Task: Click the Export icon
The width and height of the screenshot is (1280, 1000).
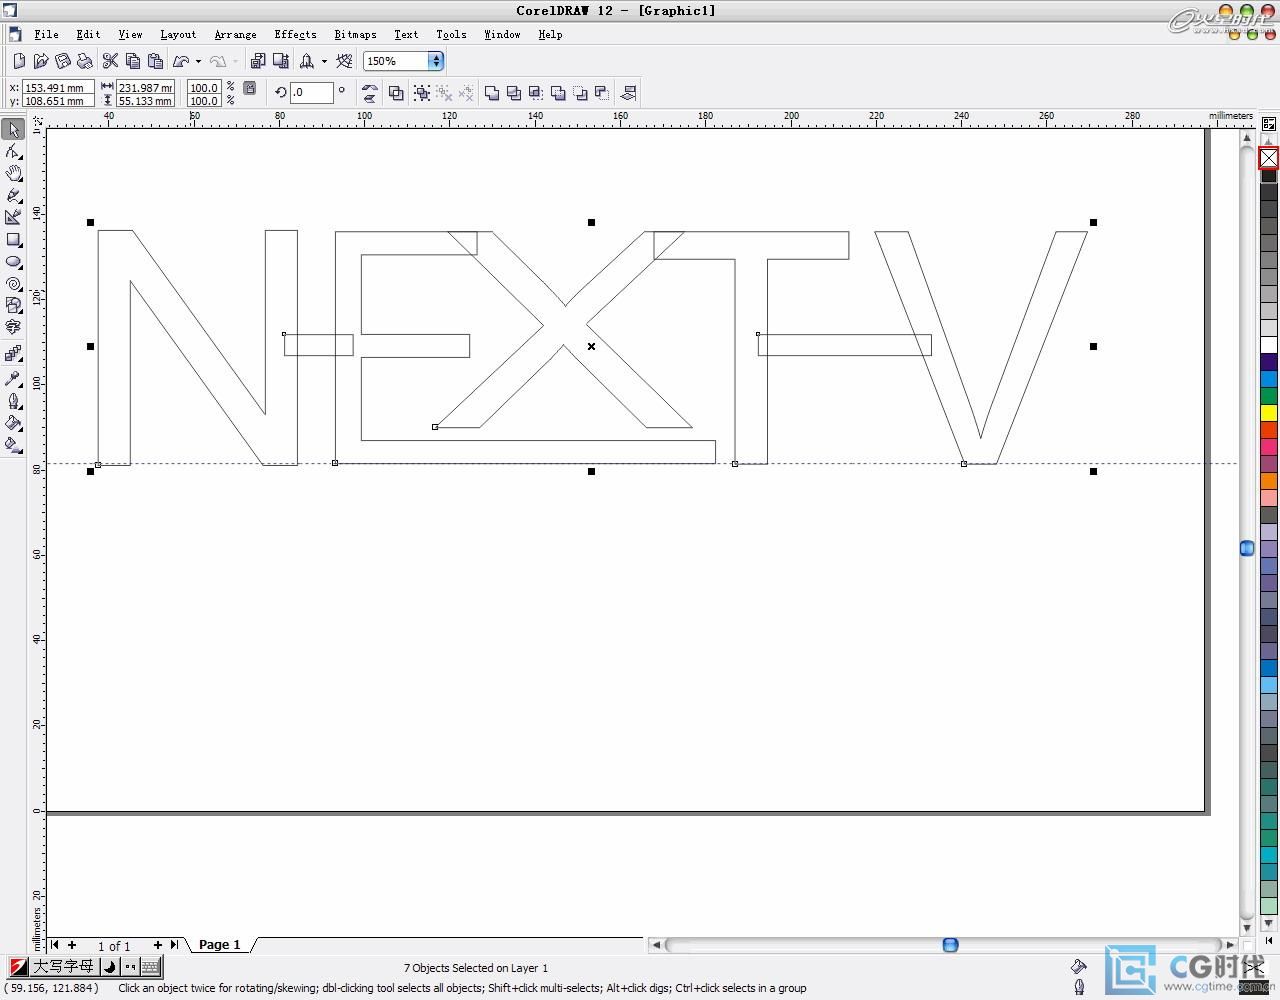Action: (280, 61)
